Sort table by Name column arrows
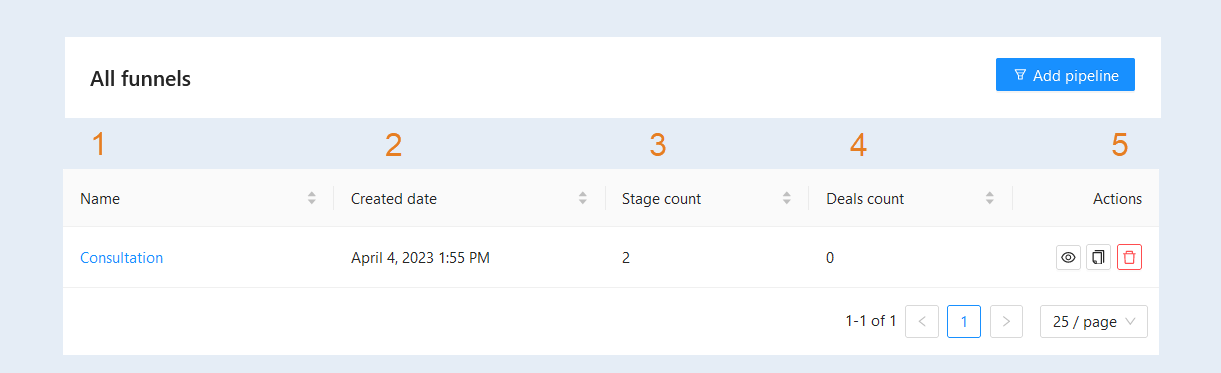Screen dimensions: 1221x373 point(312,199)
